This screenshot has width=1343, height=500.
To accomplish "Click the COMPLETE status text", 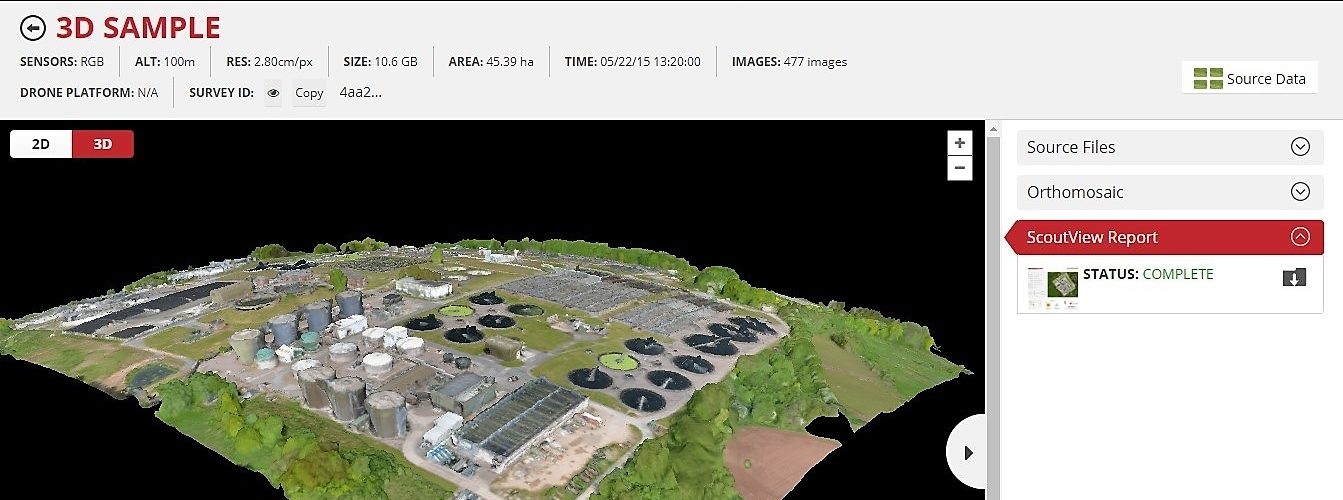I will [1177, 274].
